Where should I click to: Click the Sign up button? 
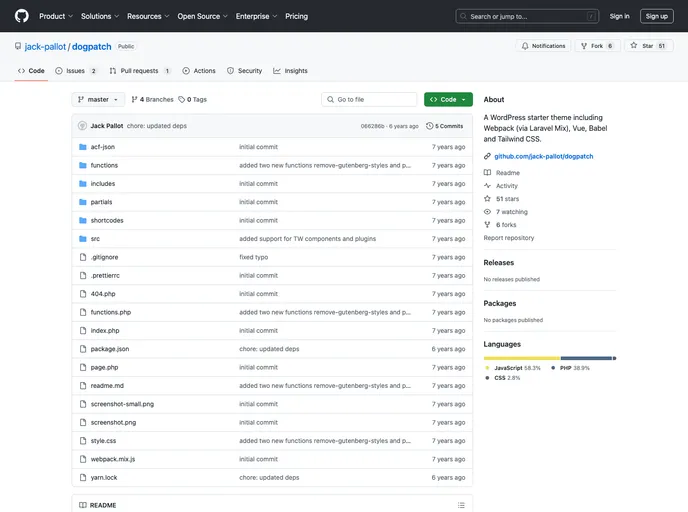click(x=656, y=16)
